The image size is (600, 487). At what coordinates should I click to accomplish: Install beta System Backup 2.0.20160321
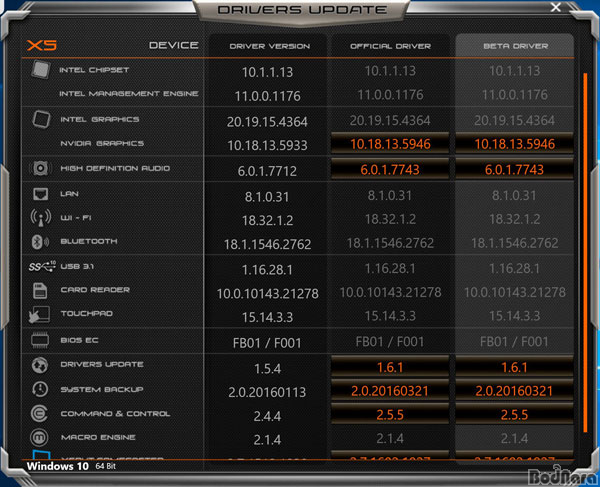(514, 391)
